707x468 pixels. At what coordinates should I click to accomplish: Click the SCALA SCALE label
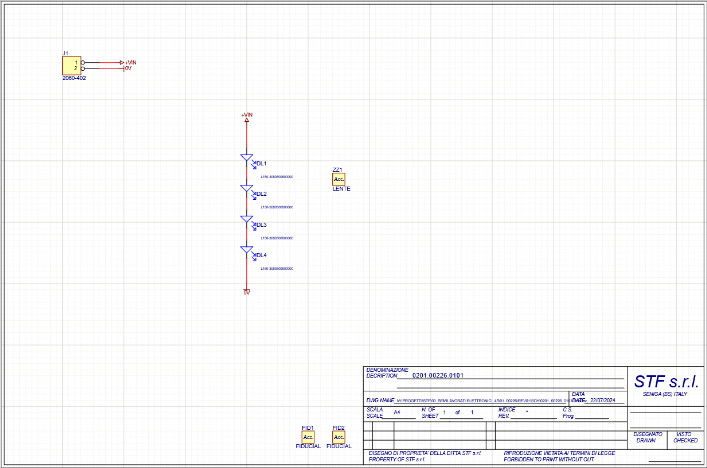click(x=375, y=413)
